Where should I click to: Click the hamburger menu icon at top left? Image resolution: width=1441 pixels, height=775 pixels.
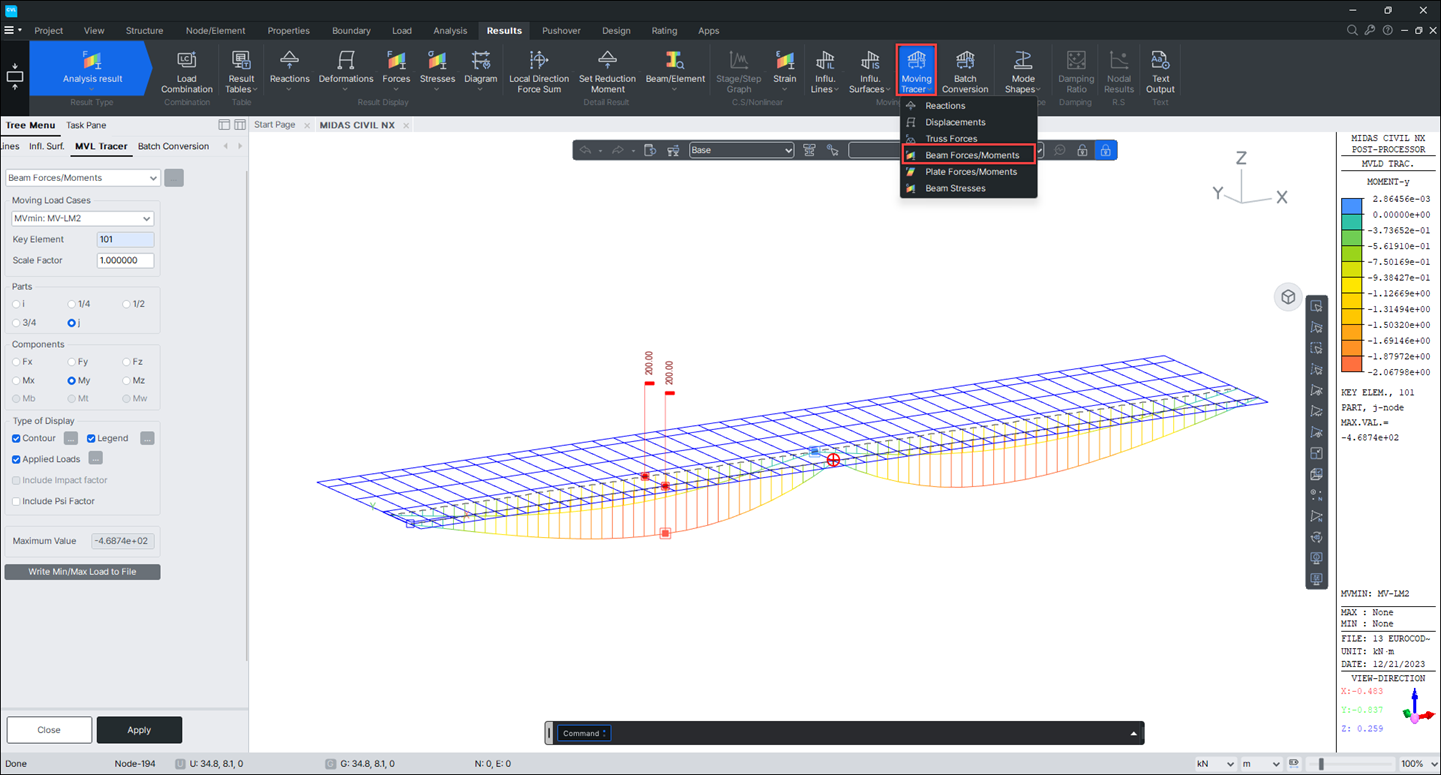pyautogui.click(x=9, y=31)
